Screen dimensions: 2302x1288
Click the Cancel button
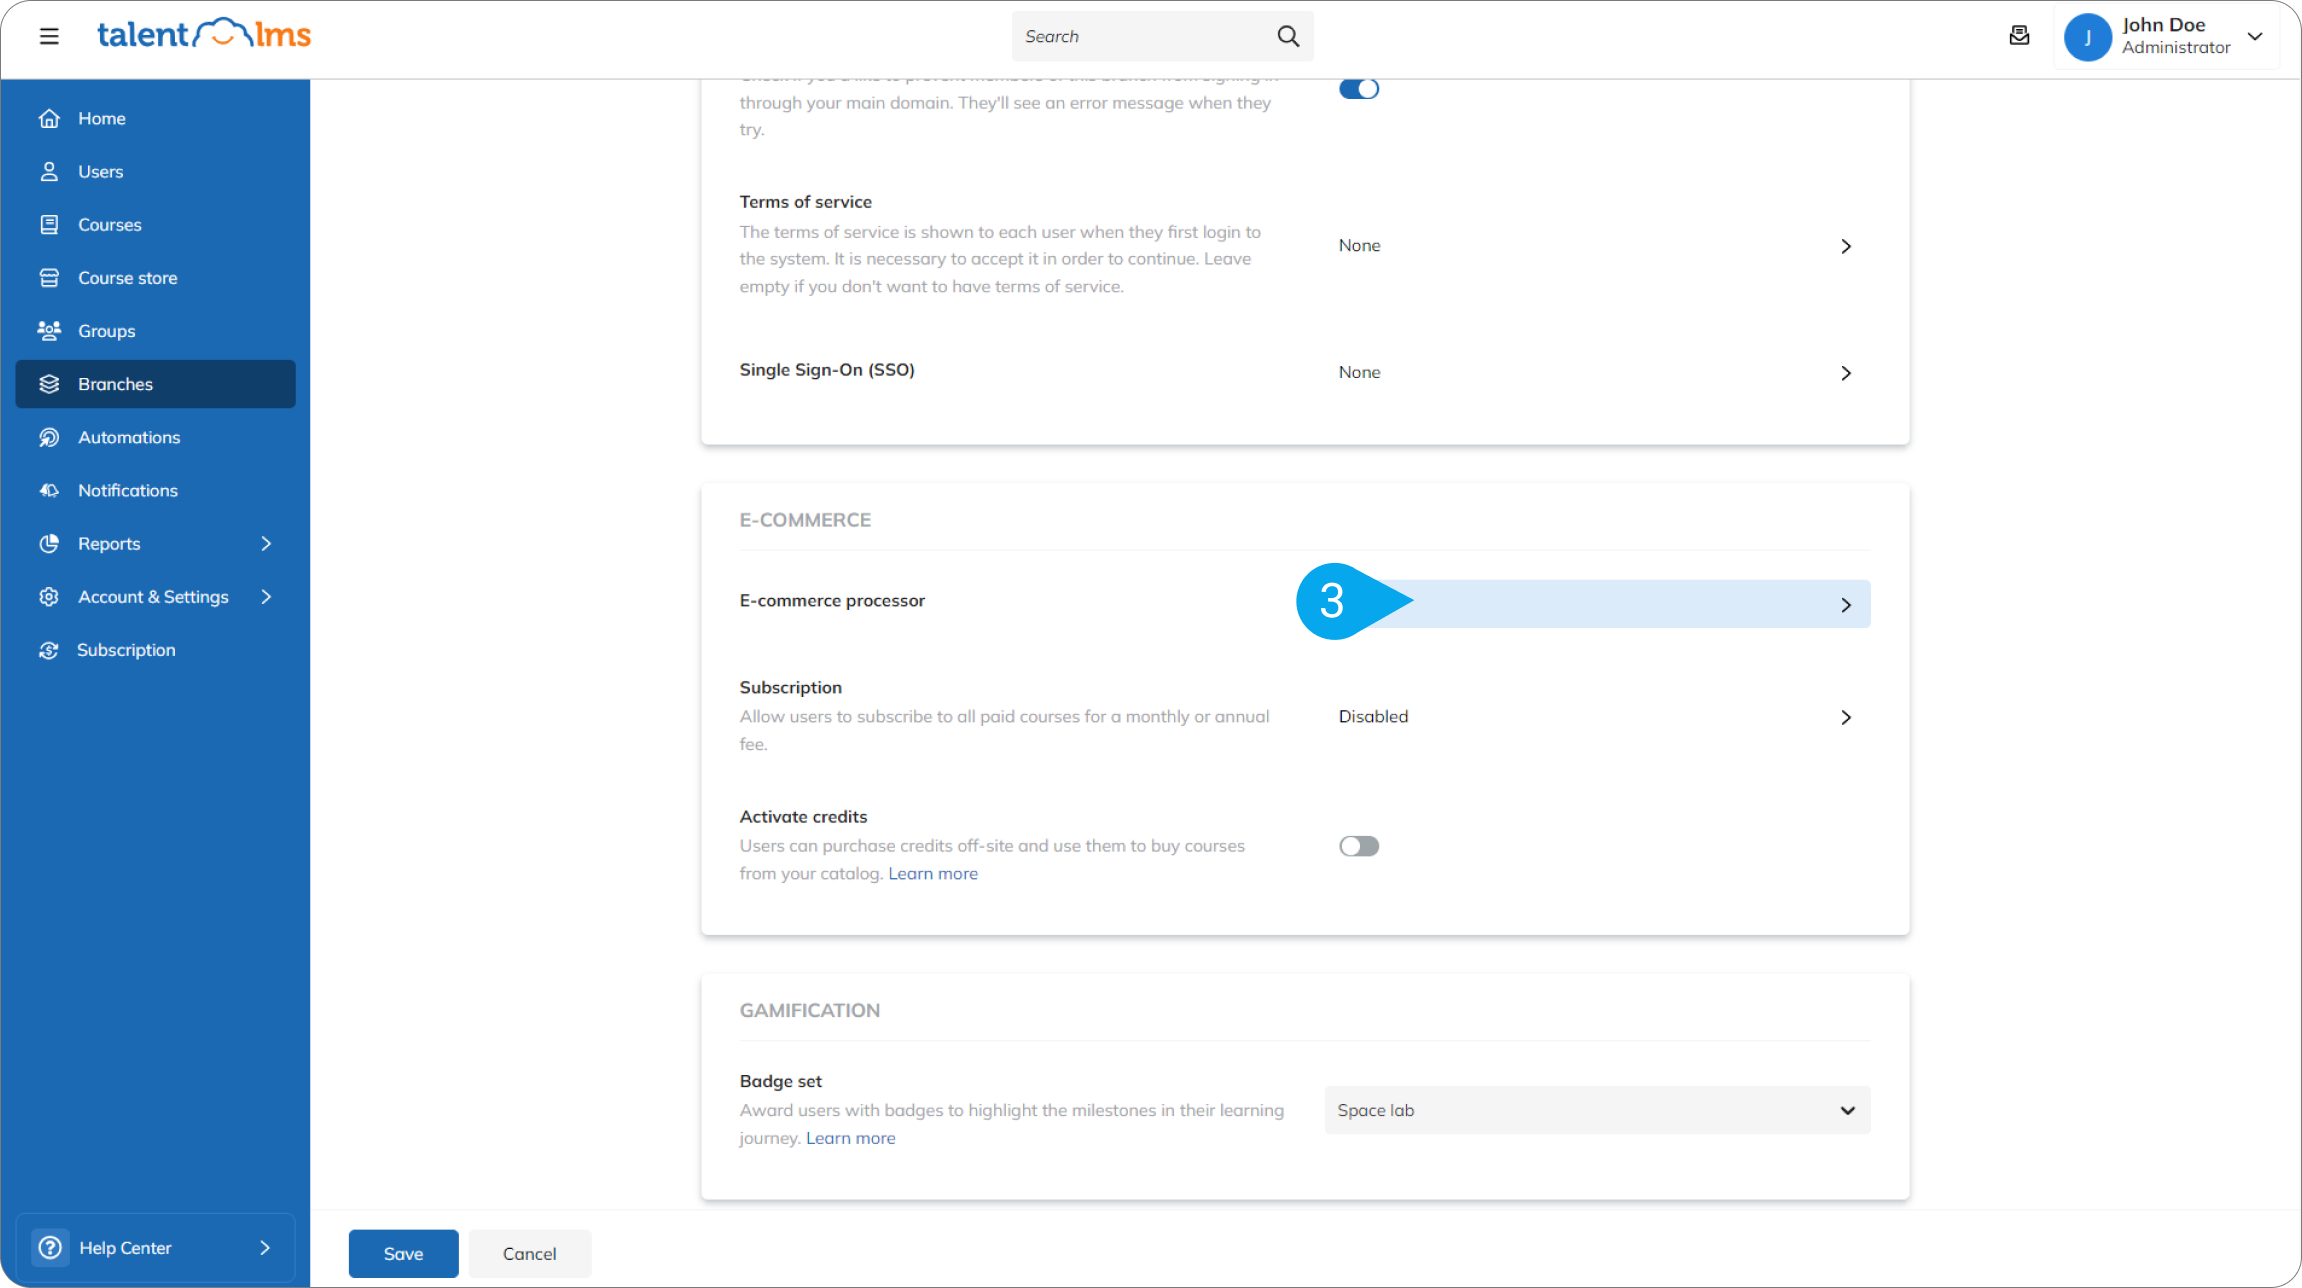[529, 1253]
